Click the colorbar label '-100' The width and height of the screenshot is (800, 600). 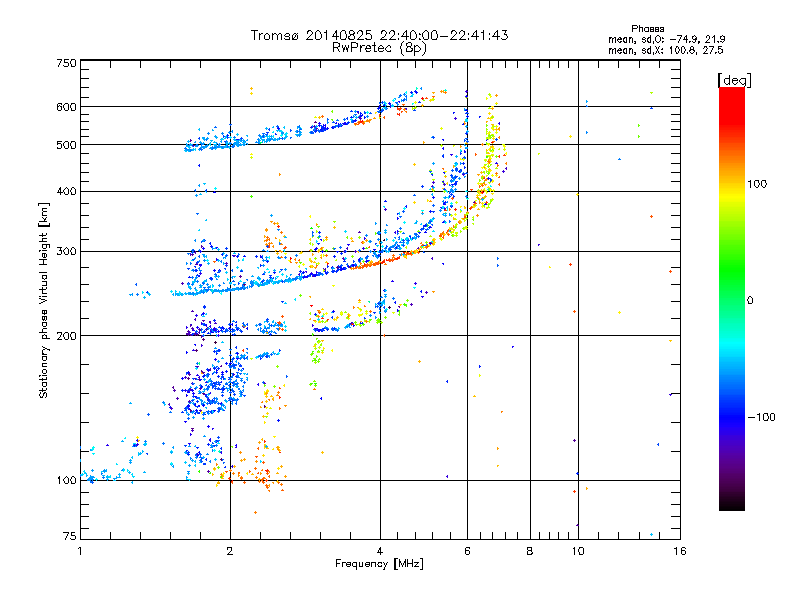pyautogui.click(x=762, y=417)
